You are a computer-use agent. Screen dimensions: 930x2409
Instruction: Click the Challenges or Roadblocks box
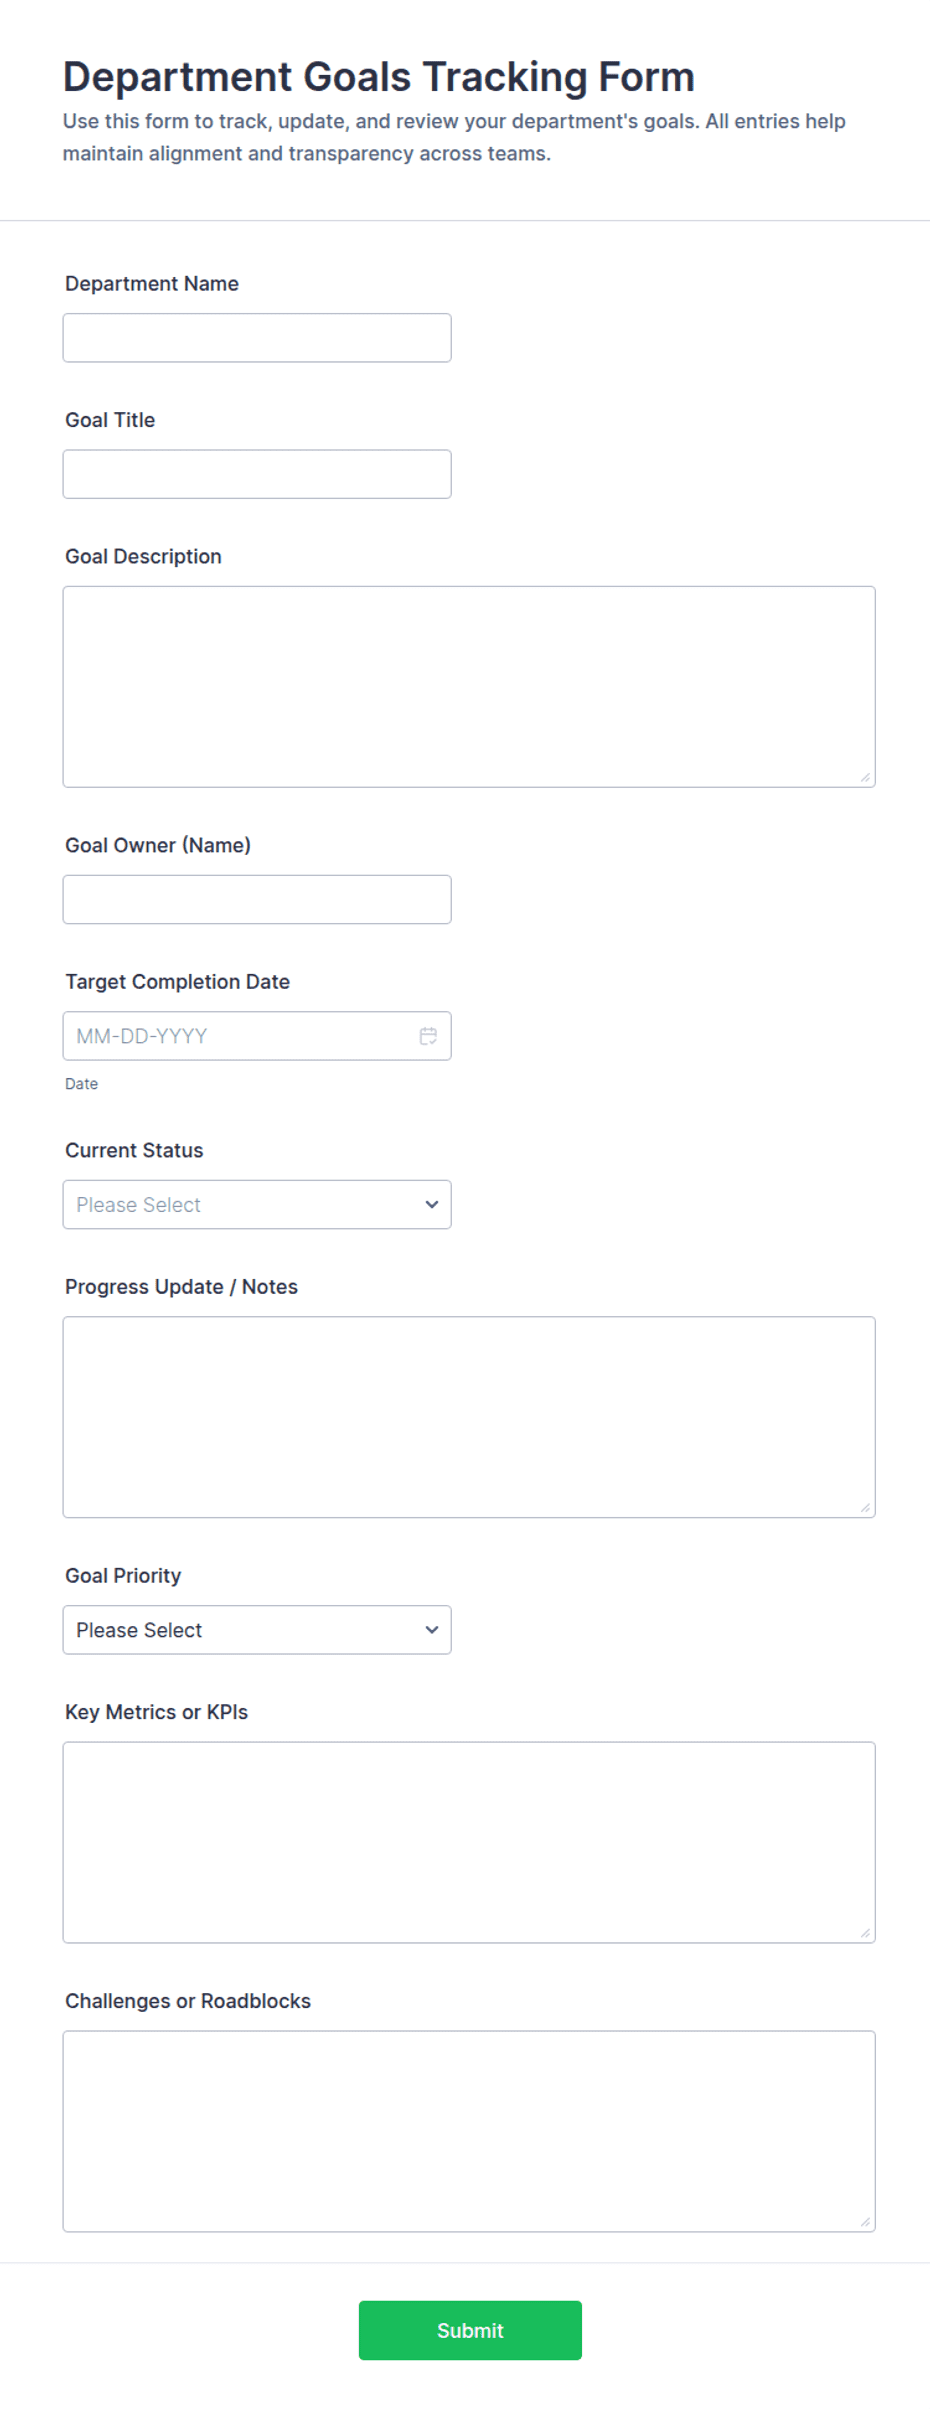click(469, 2131)
